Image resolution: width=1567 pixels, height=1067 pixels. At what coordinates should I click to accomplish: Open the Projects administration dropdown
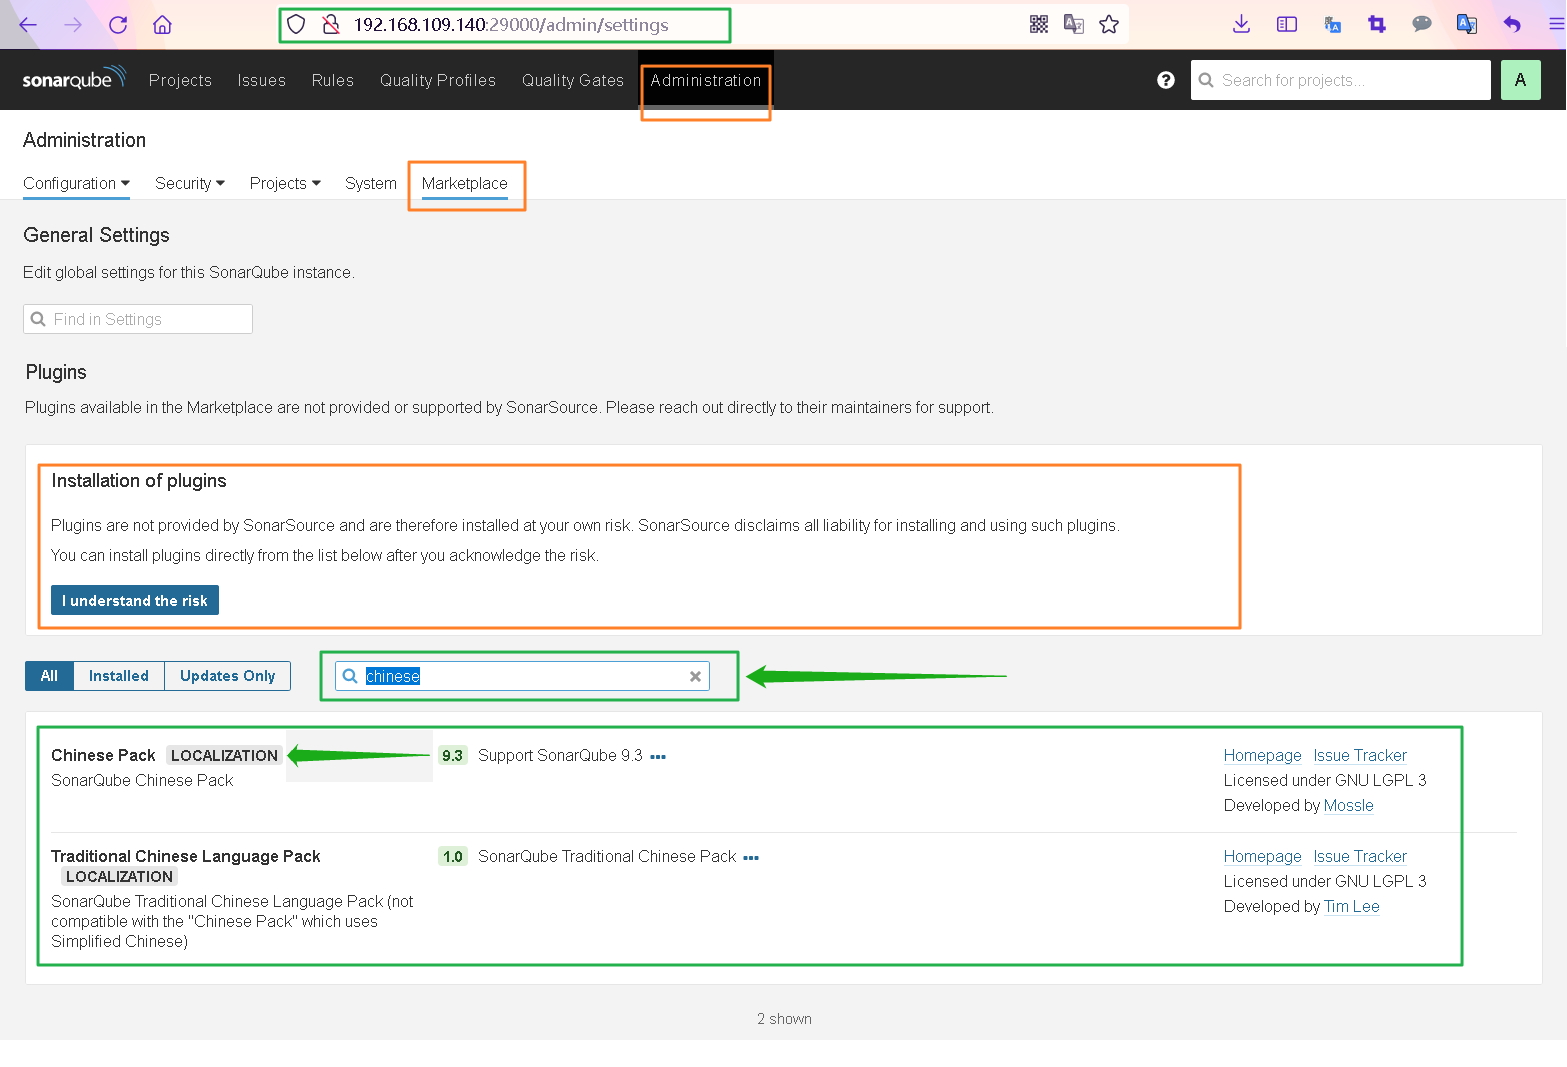[x=285, y=183]
